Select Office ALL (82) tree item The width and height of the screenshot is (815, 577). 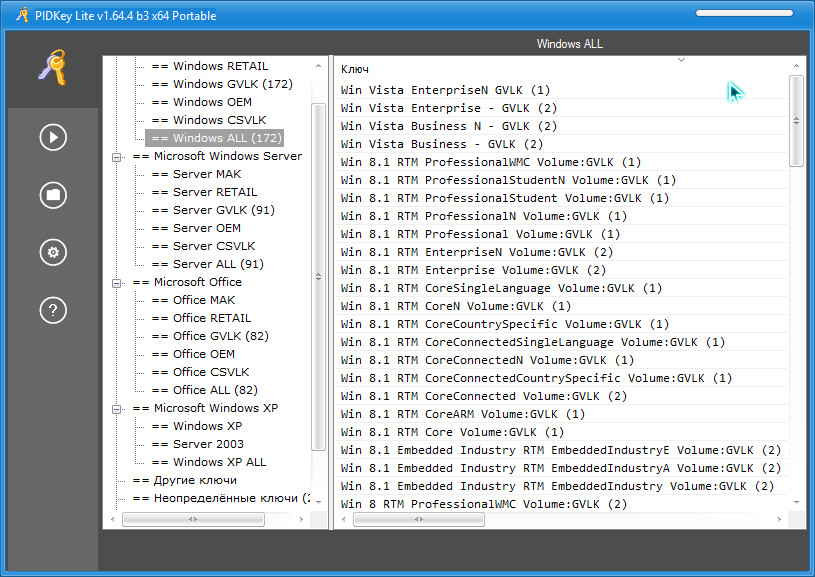click(204, 390)
